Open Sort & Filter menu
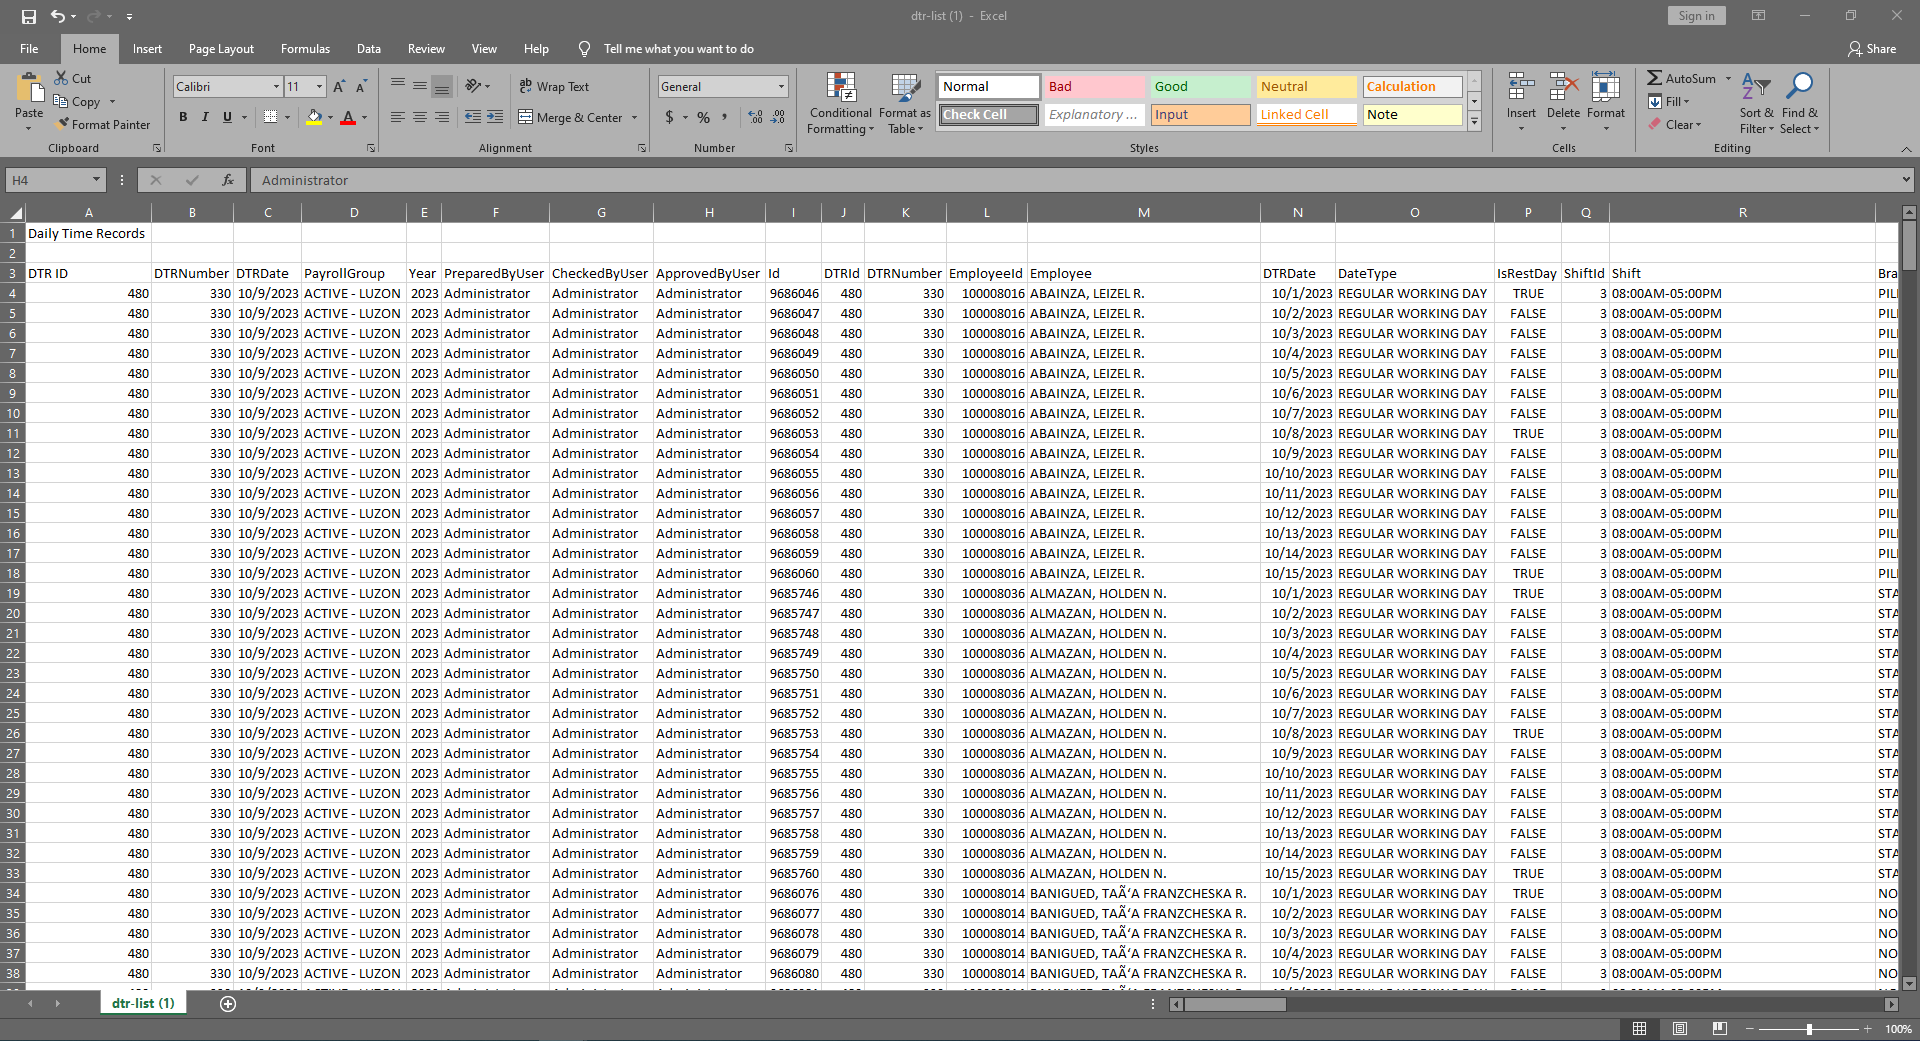The height and width of the screenshot is (1041, 1920). pyautogui.click(x=1756, y=103)
